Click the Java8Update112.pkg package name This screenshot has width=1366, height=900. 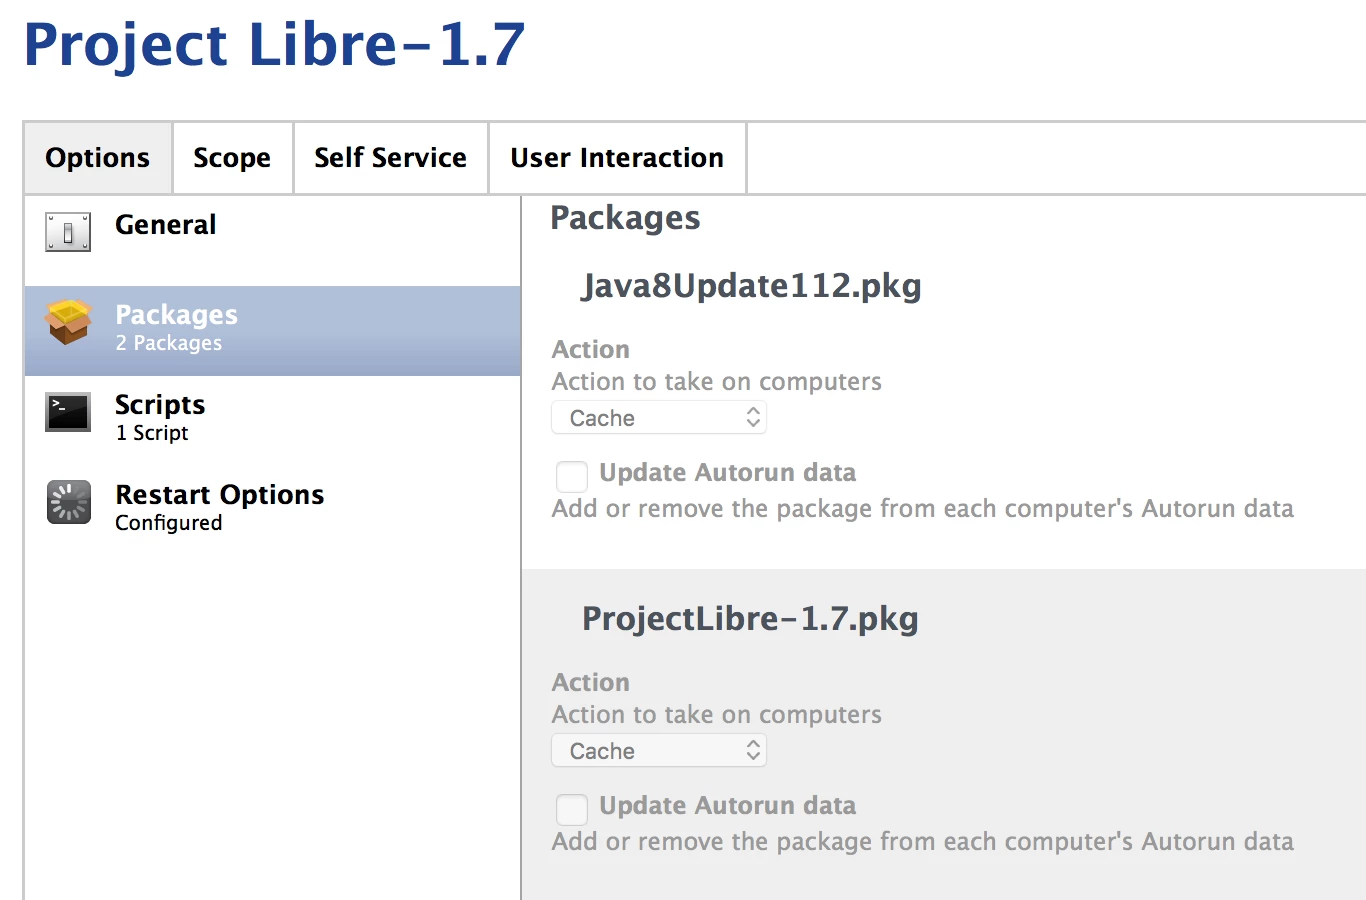(752, 286)
